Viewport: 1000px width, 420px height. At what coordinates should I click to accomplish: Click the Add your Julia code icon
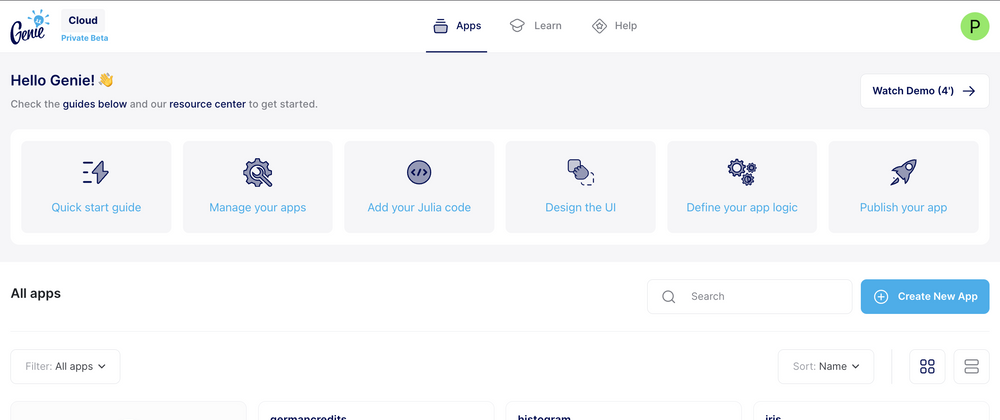[x=419, y=172]
